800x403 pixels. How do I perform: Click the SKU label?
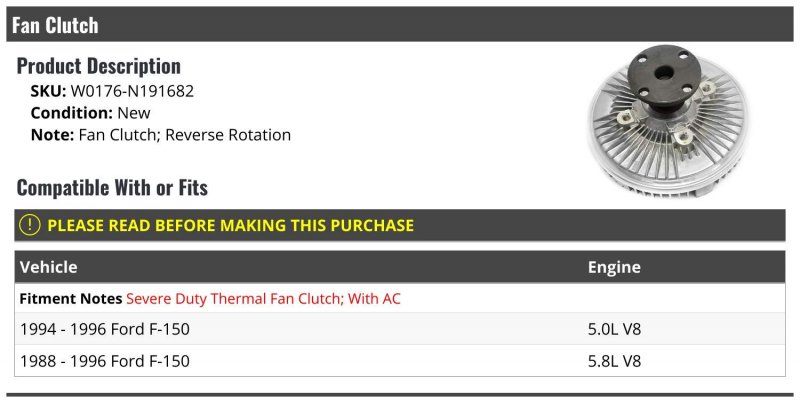pos(48,91)
